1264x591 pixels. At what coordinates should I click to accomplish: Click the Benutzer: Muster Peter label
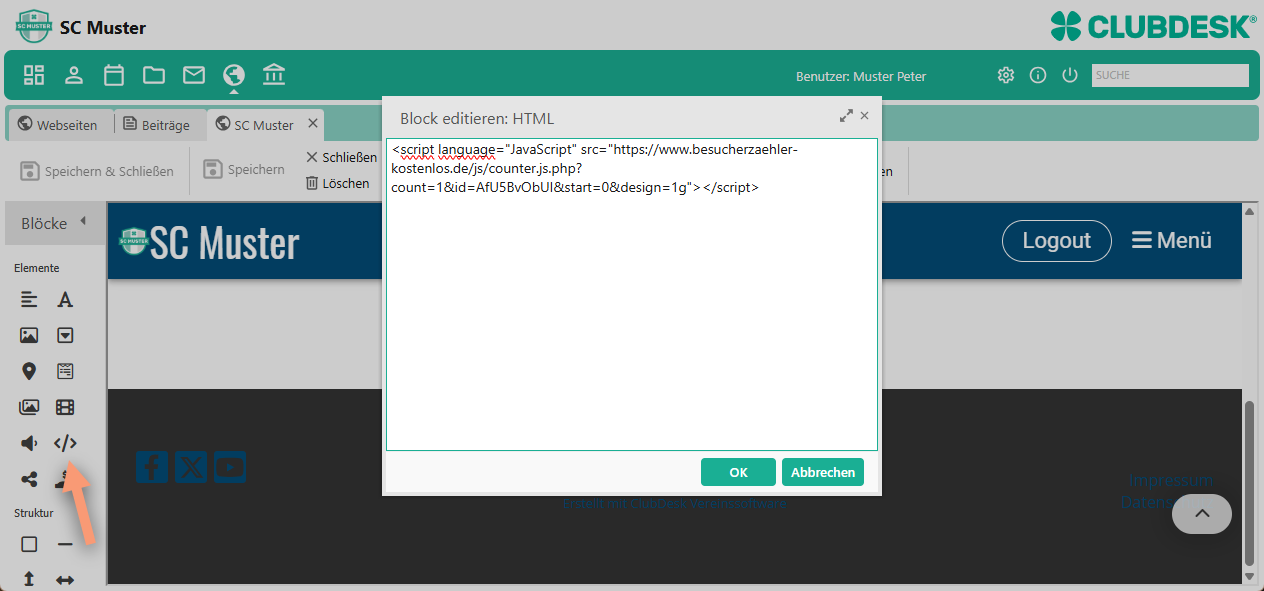[861, 76]
